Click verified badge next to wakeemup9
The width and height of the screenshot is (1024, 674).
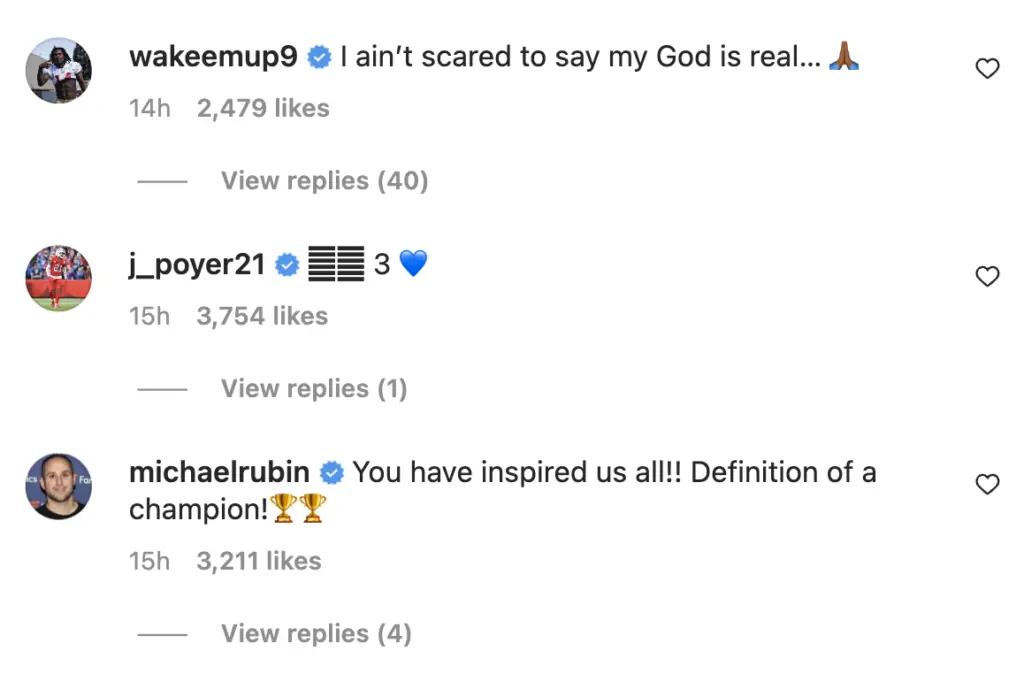(x=319, y=58)
